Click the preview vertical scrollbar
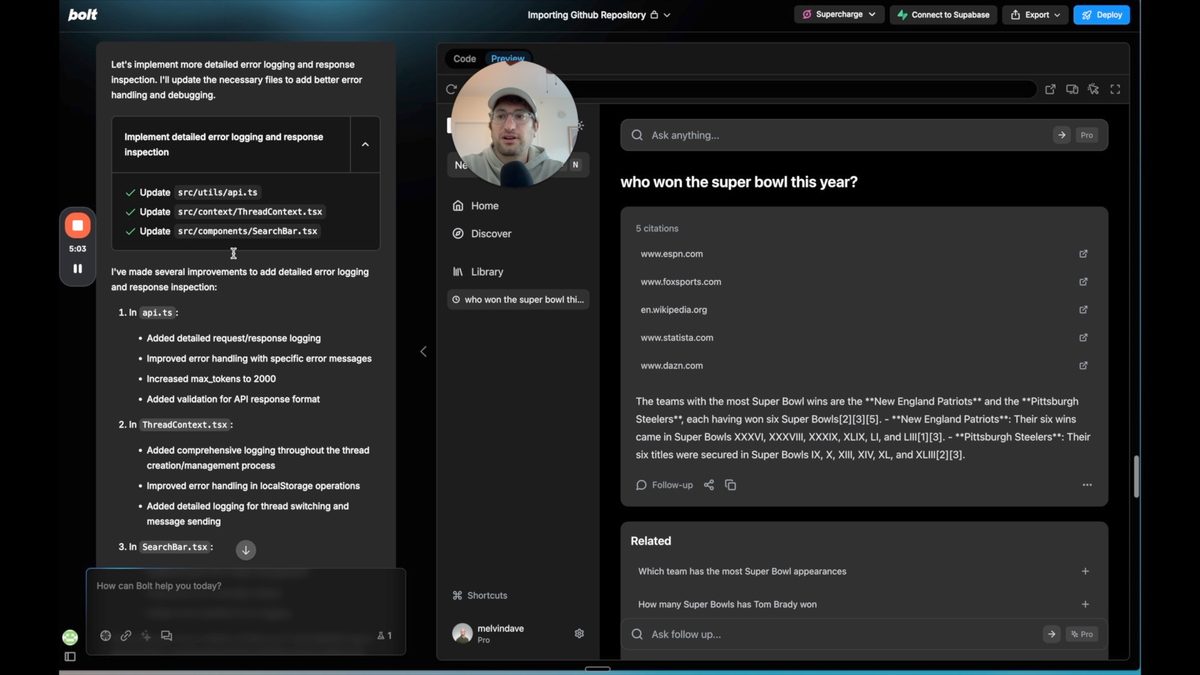 tap(1135, 477)
